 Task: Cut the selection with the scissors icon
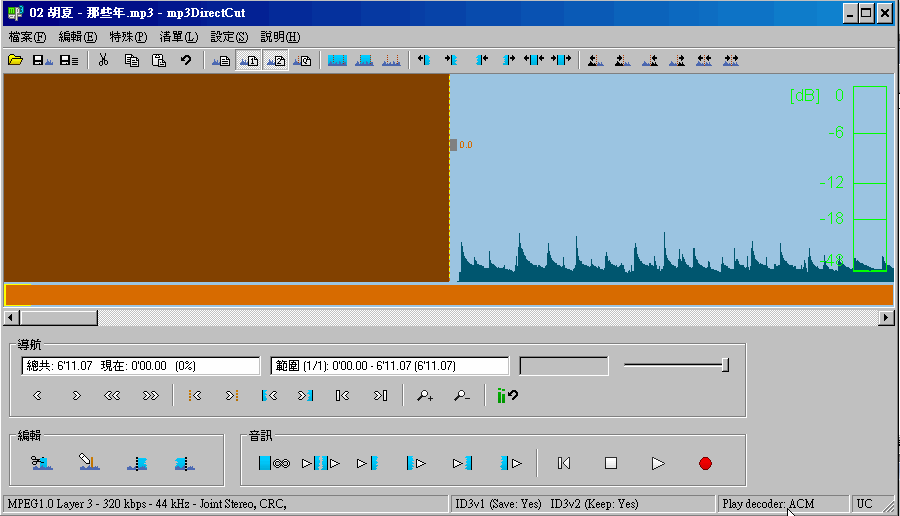[103, 60]
